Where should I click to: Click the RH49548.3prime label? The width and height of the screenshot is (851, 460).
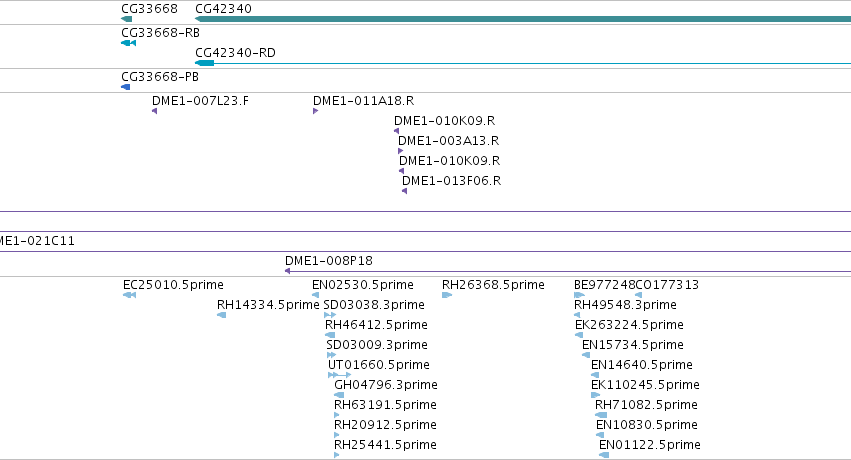click(625, 305)
